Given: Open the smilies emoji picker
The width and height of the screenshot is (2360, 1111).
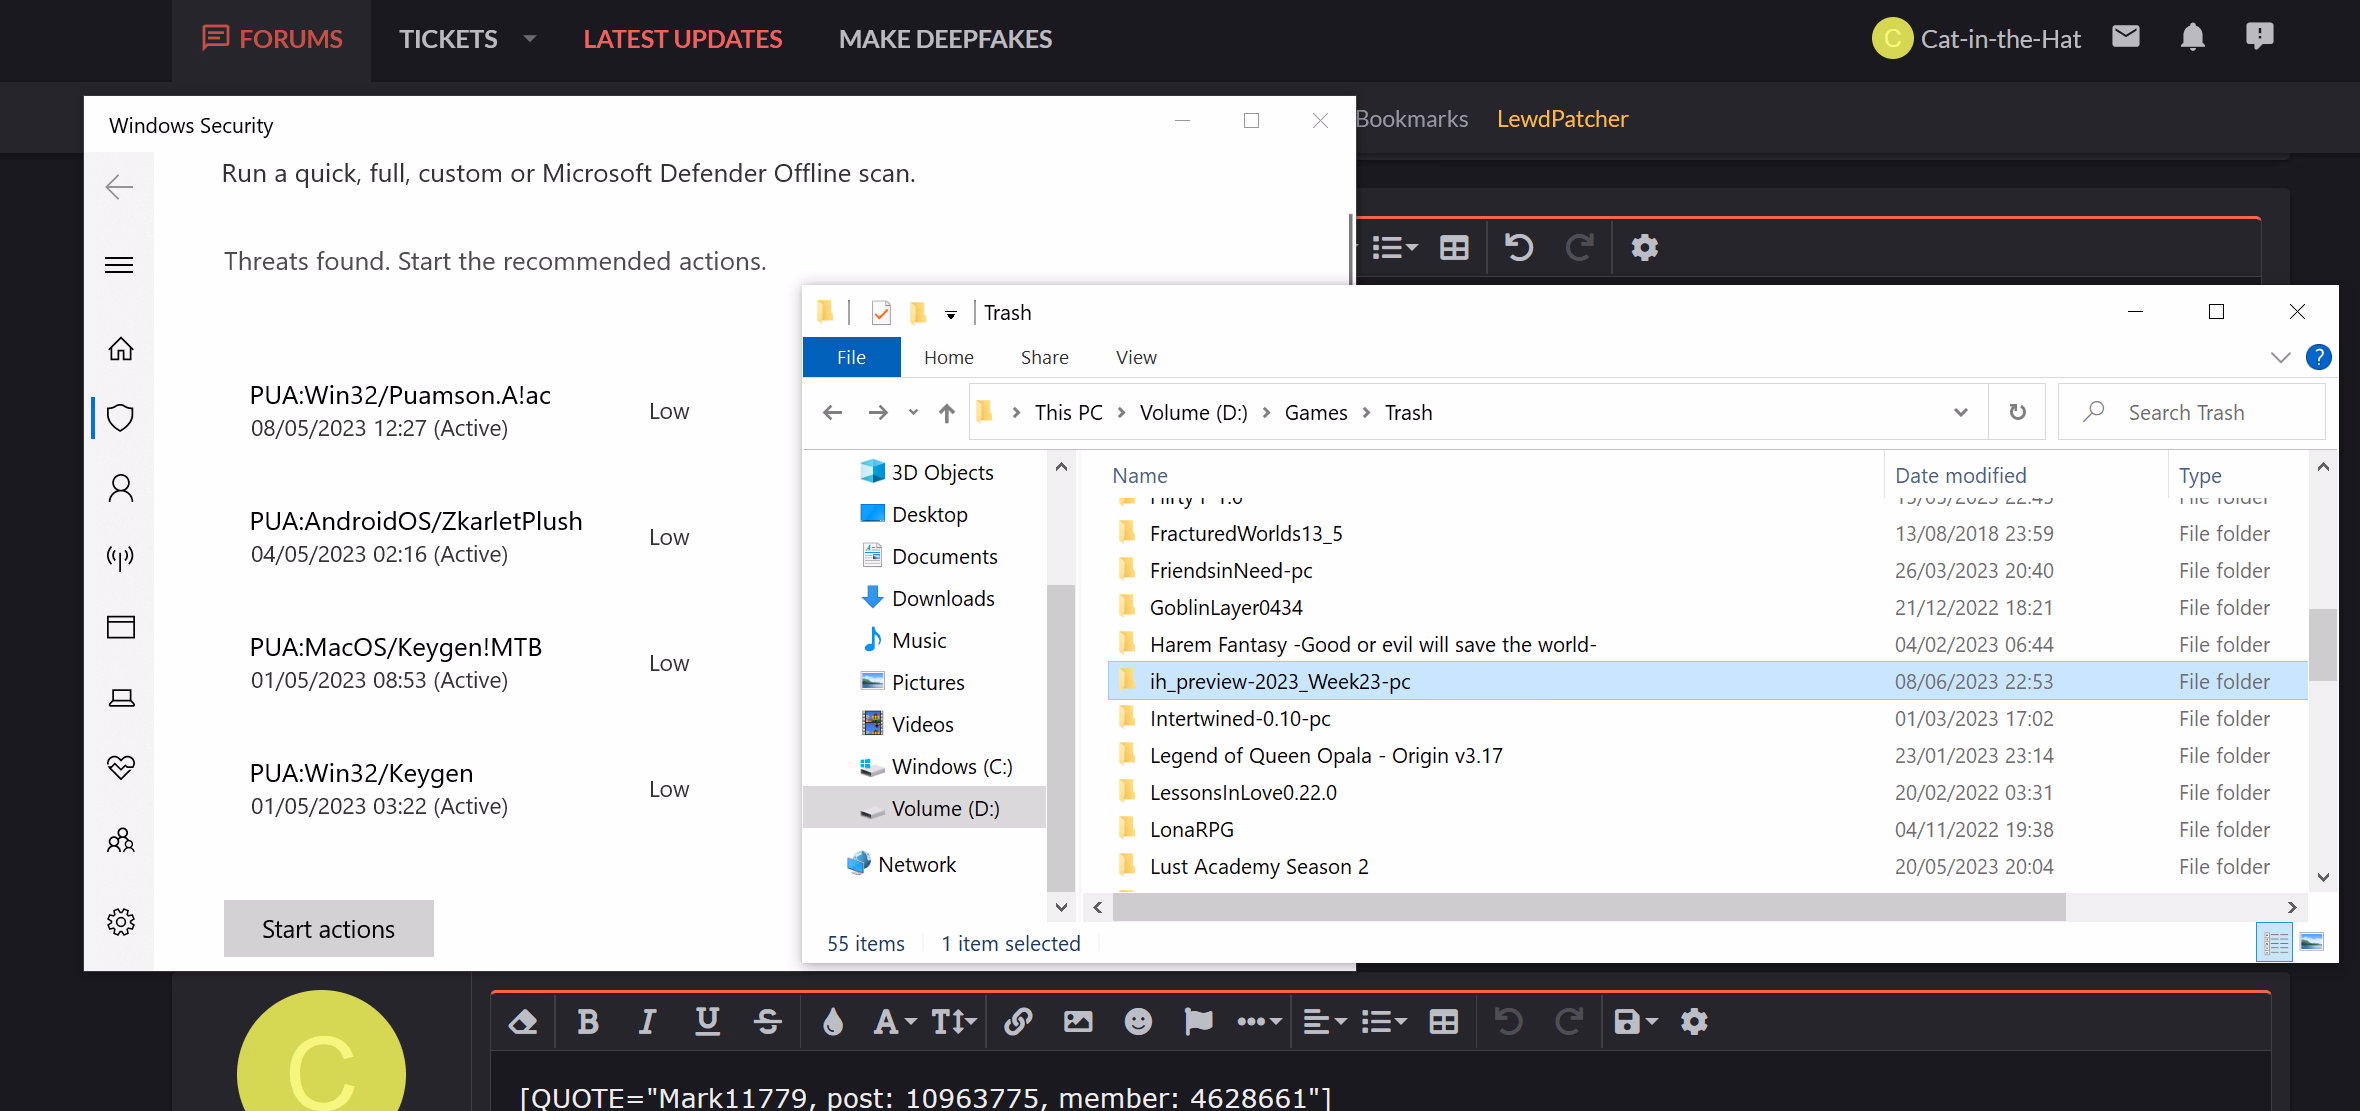Looking at the screenshot, I should tap(1138, 1021).
